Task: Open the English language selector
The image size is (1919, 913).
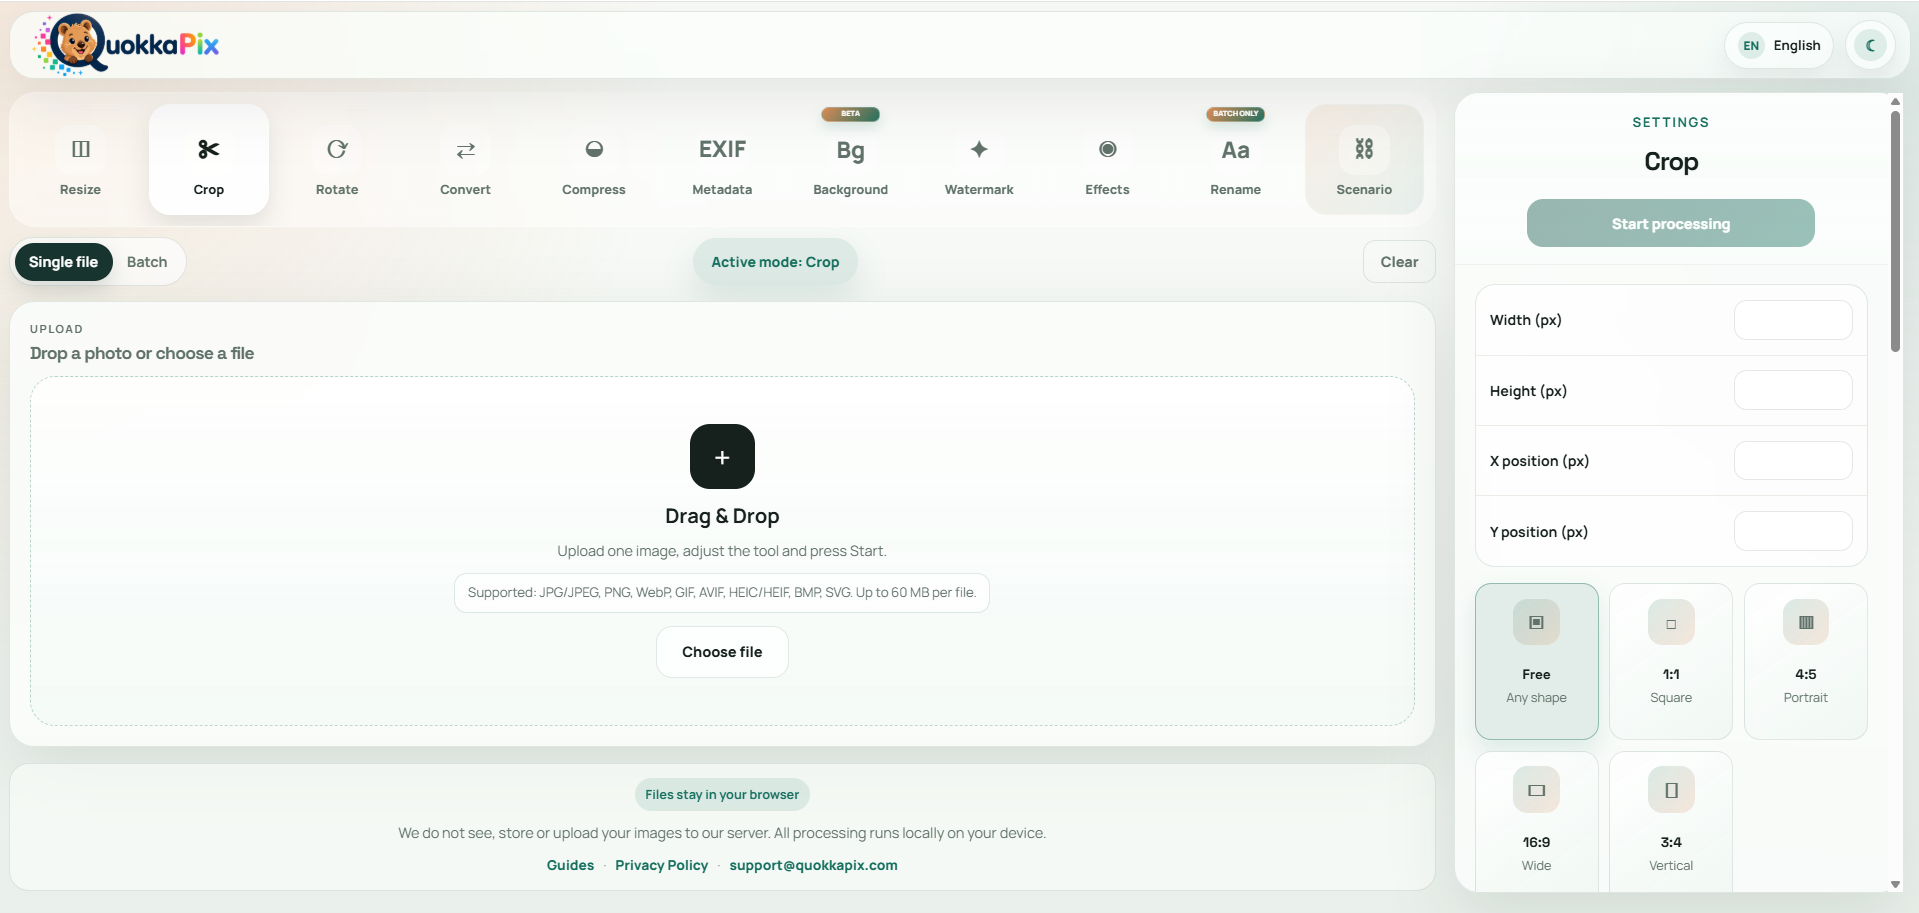Action: (x=1779, y=45)
